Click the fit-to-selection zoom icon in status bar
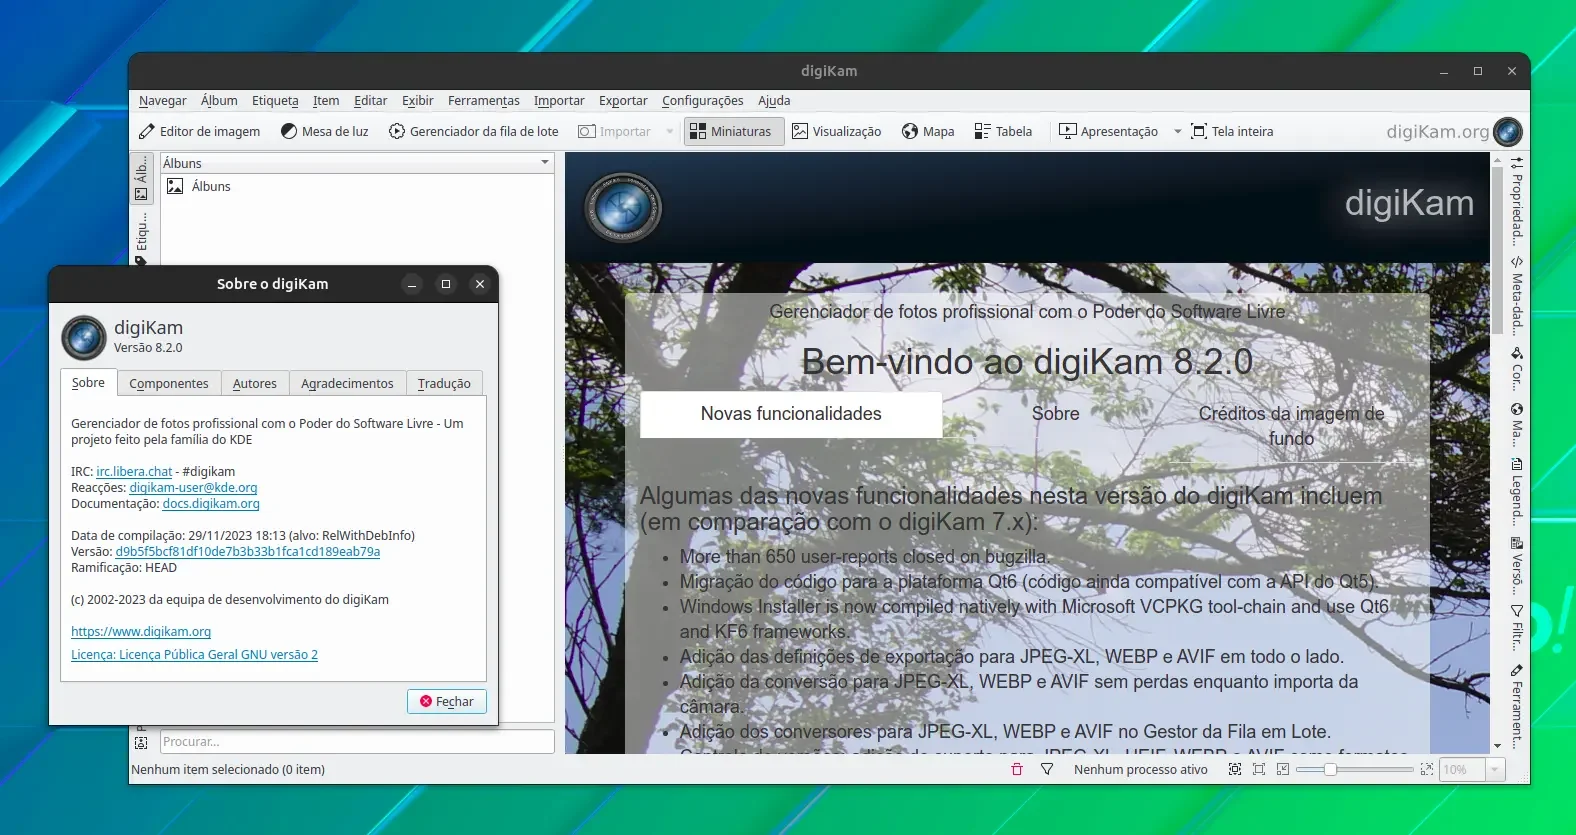1576x835 pixels. point(1235,769)
